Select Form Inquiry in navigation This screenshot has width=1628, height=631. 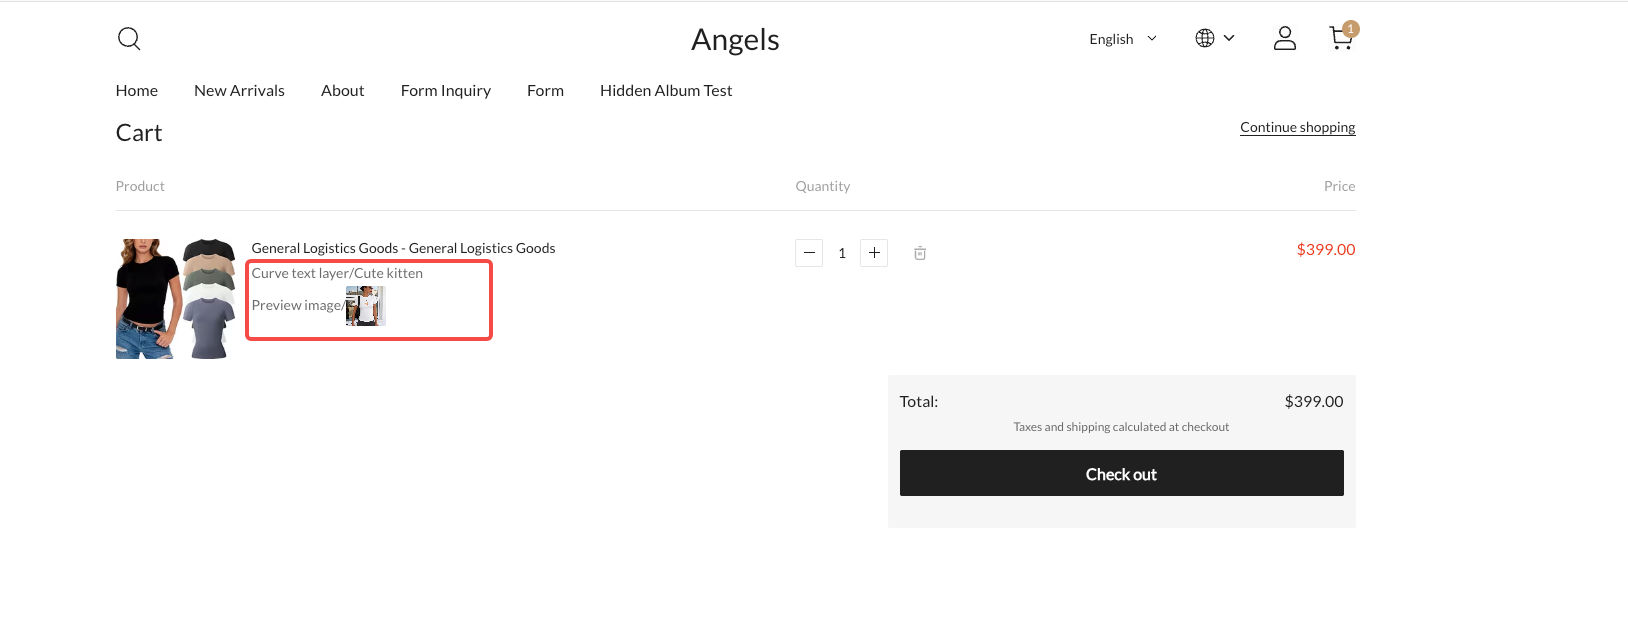point(446,90)
